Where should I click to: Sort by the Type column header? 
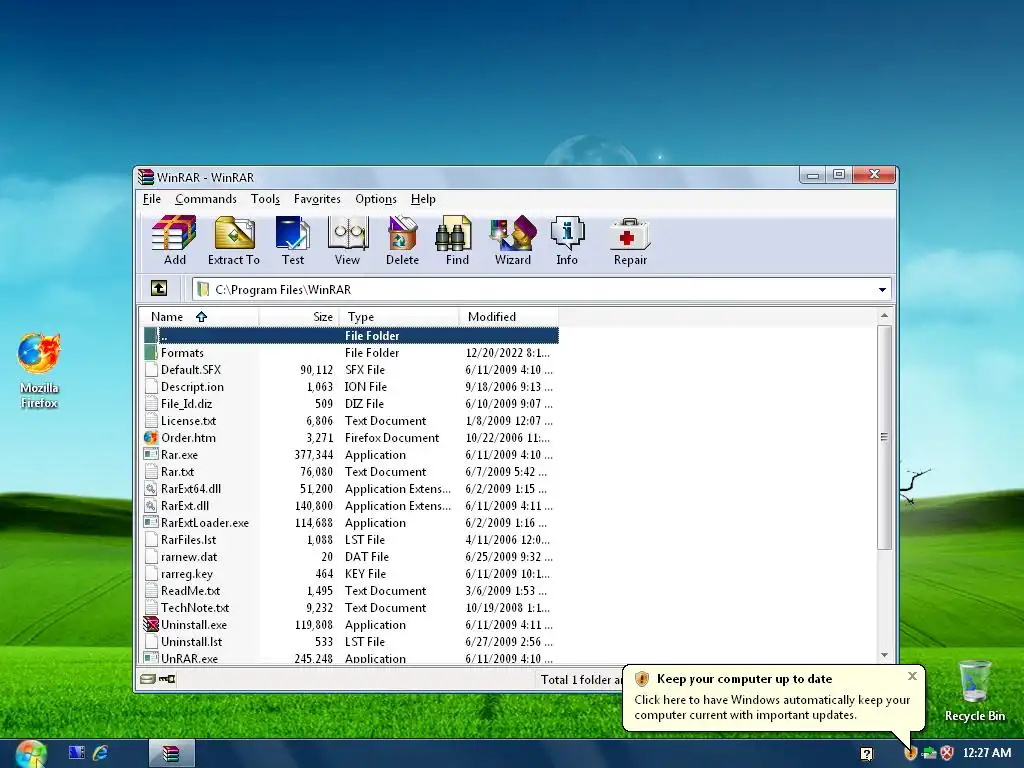[399, 317]
